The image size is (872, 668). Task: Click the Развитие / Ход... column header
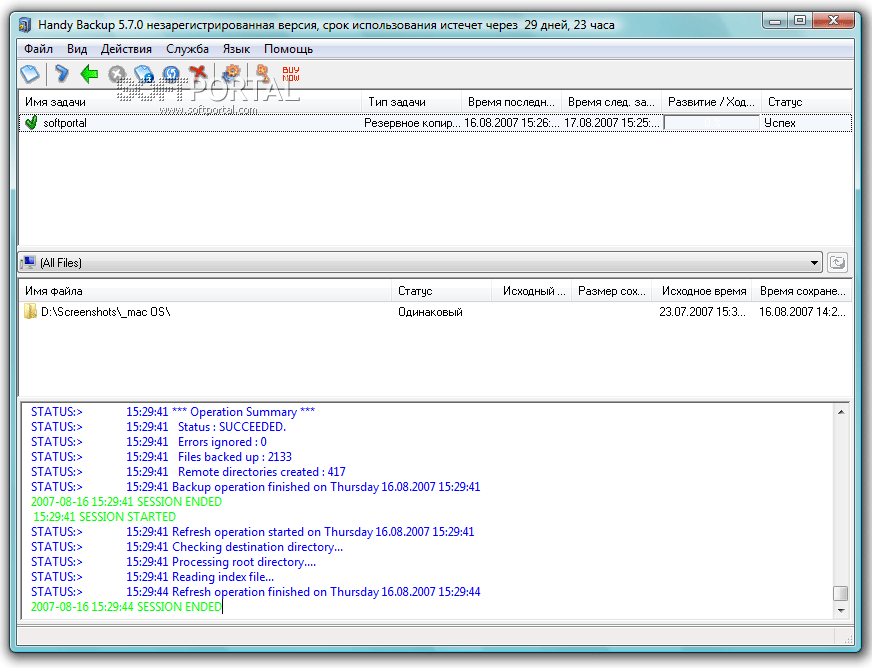(x=711, y=102)
